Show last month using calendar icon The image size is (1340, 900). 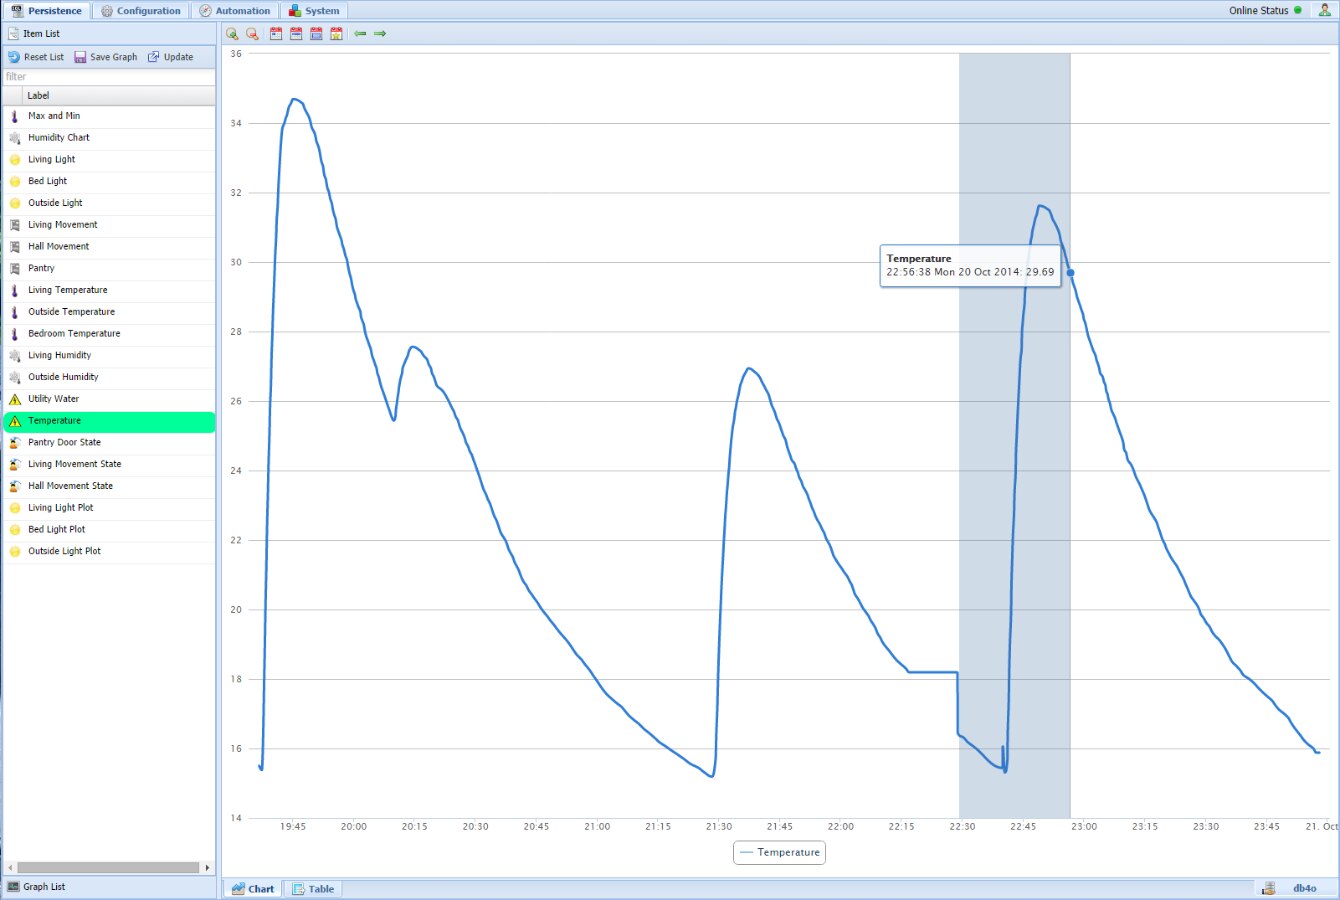click(x=316, y=33)
